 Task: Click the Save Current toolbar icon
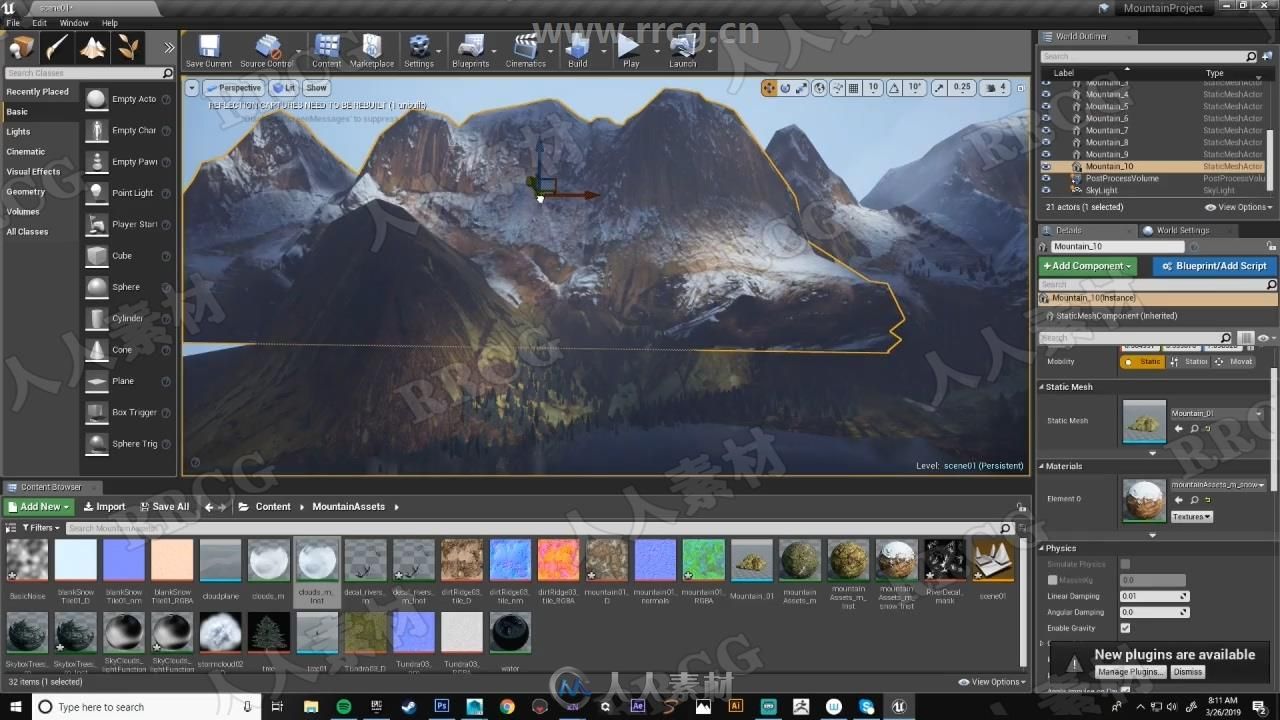pos(209,50)
